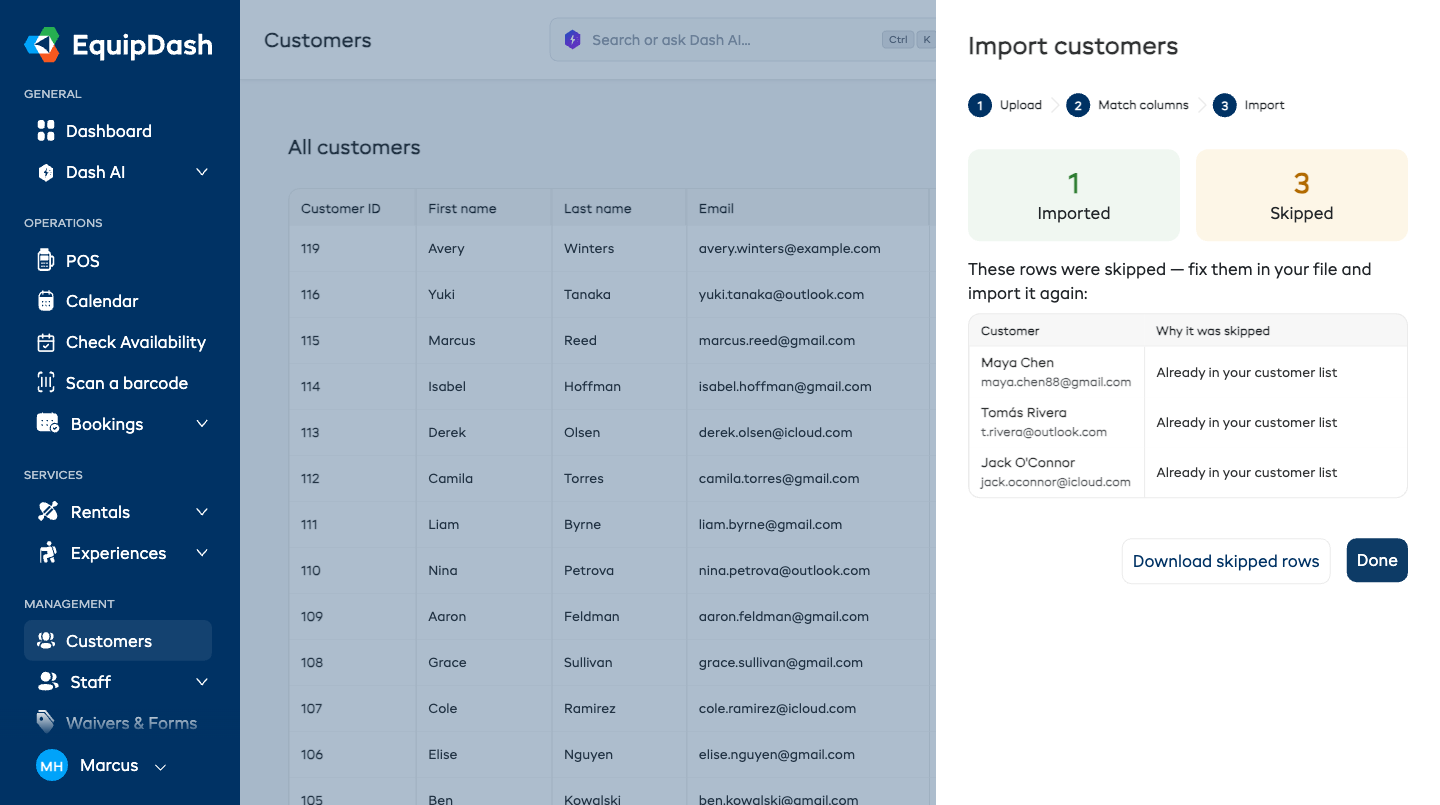Open the Calendar menu item
This screenshot has width=1440, height=805.
pyautogui.click(x=118, y=301)
